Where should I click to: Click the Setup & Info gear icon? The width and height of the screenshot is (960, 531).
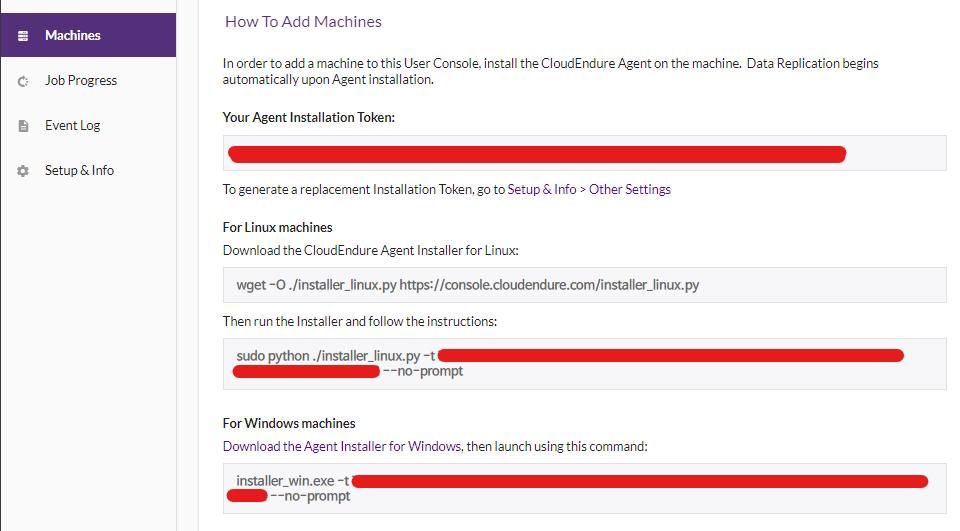(23, 171)
